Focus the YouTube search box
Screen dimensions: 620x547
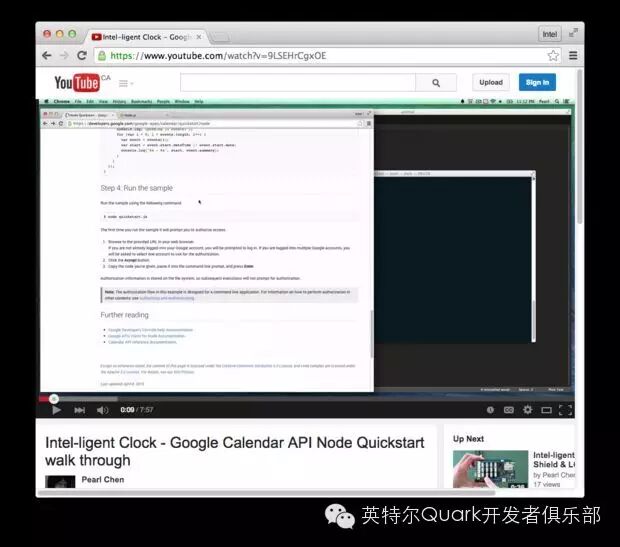pyautogui.click(x=297, y=83)
